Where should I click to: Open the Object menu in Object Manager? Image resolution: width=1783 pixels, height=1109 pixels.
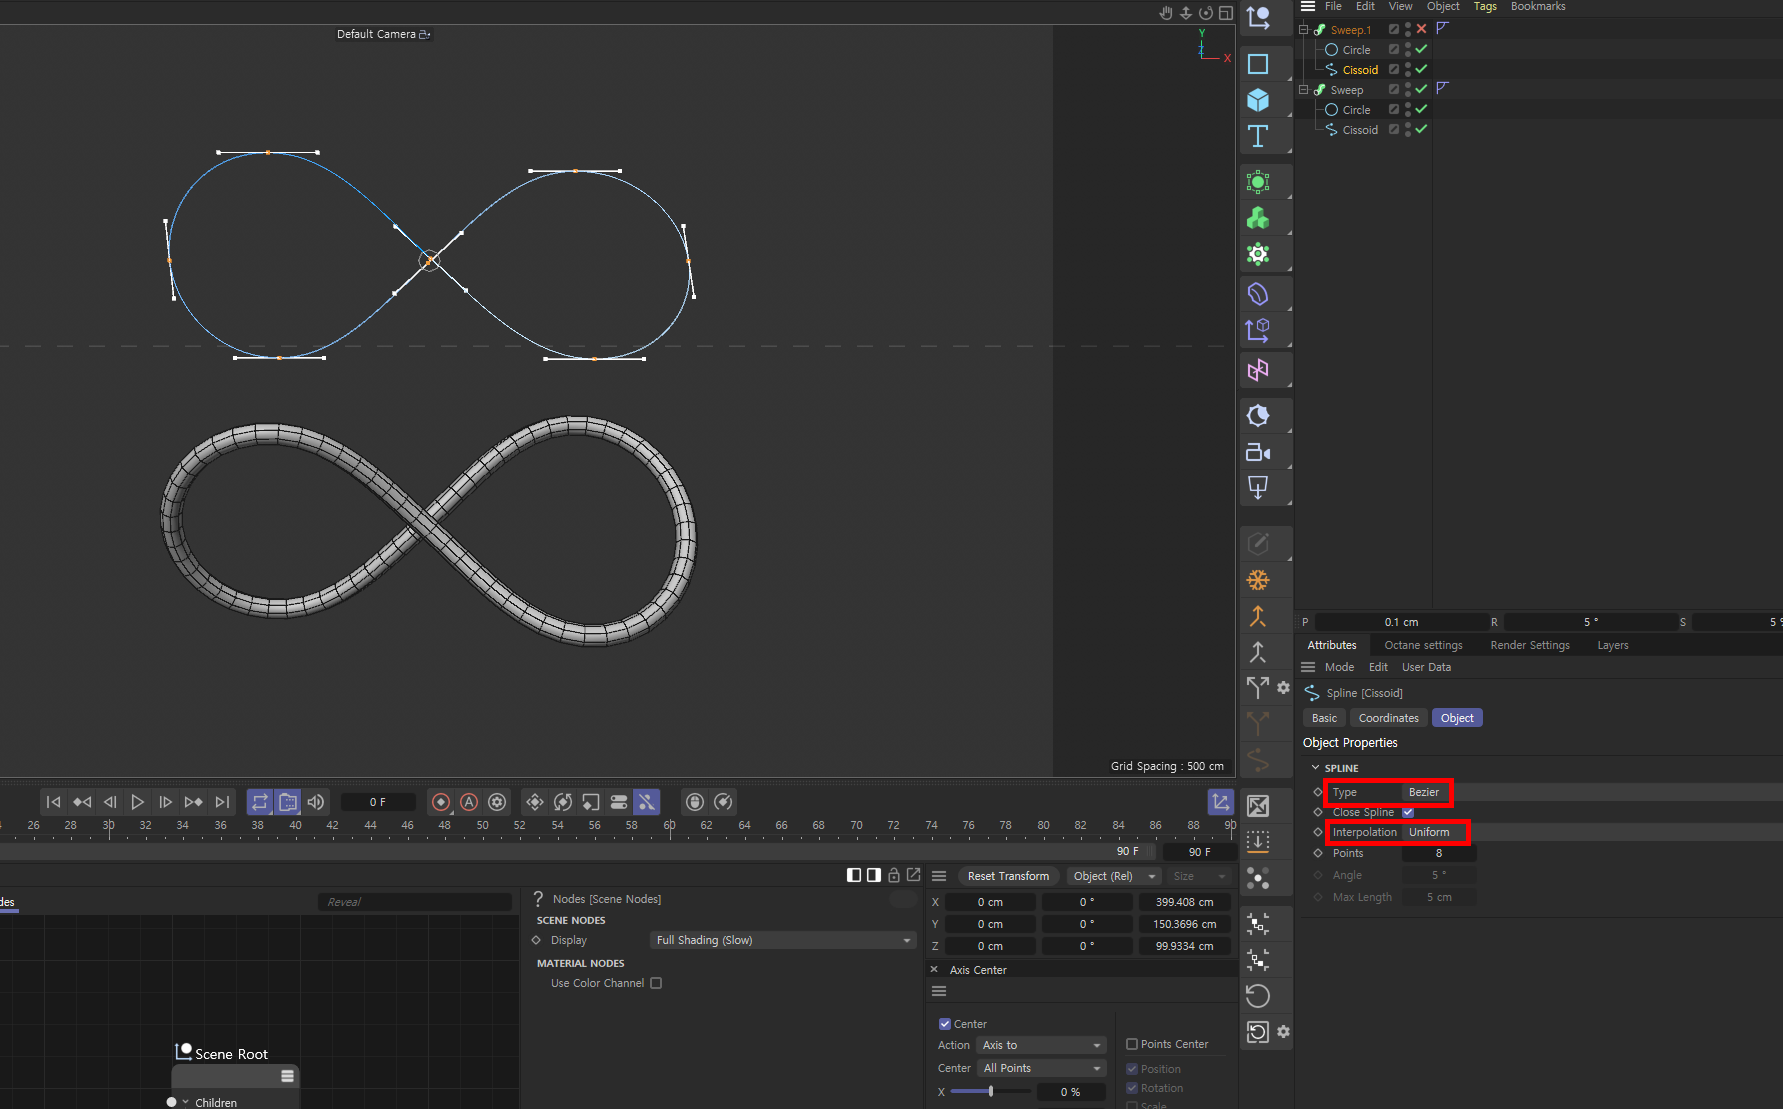point(1443,6)
